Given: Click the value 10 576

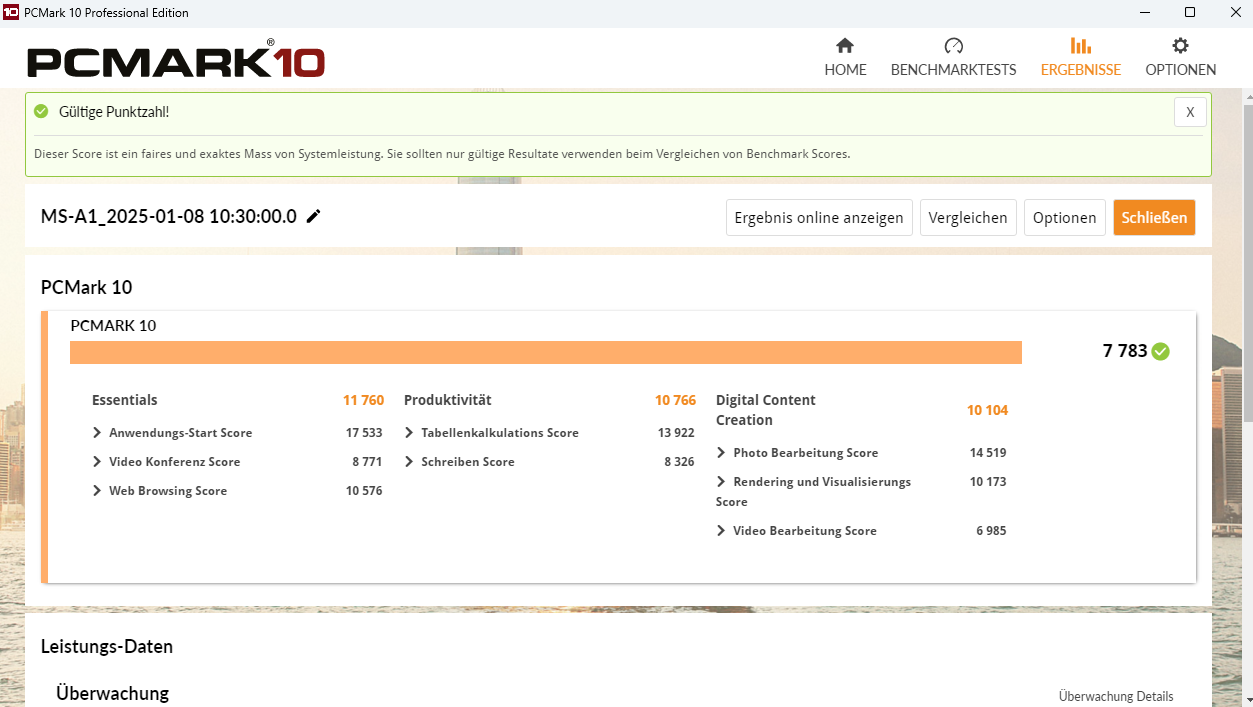Looking at the screenshot, I should (364, 491).
